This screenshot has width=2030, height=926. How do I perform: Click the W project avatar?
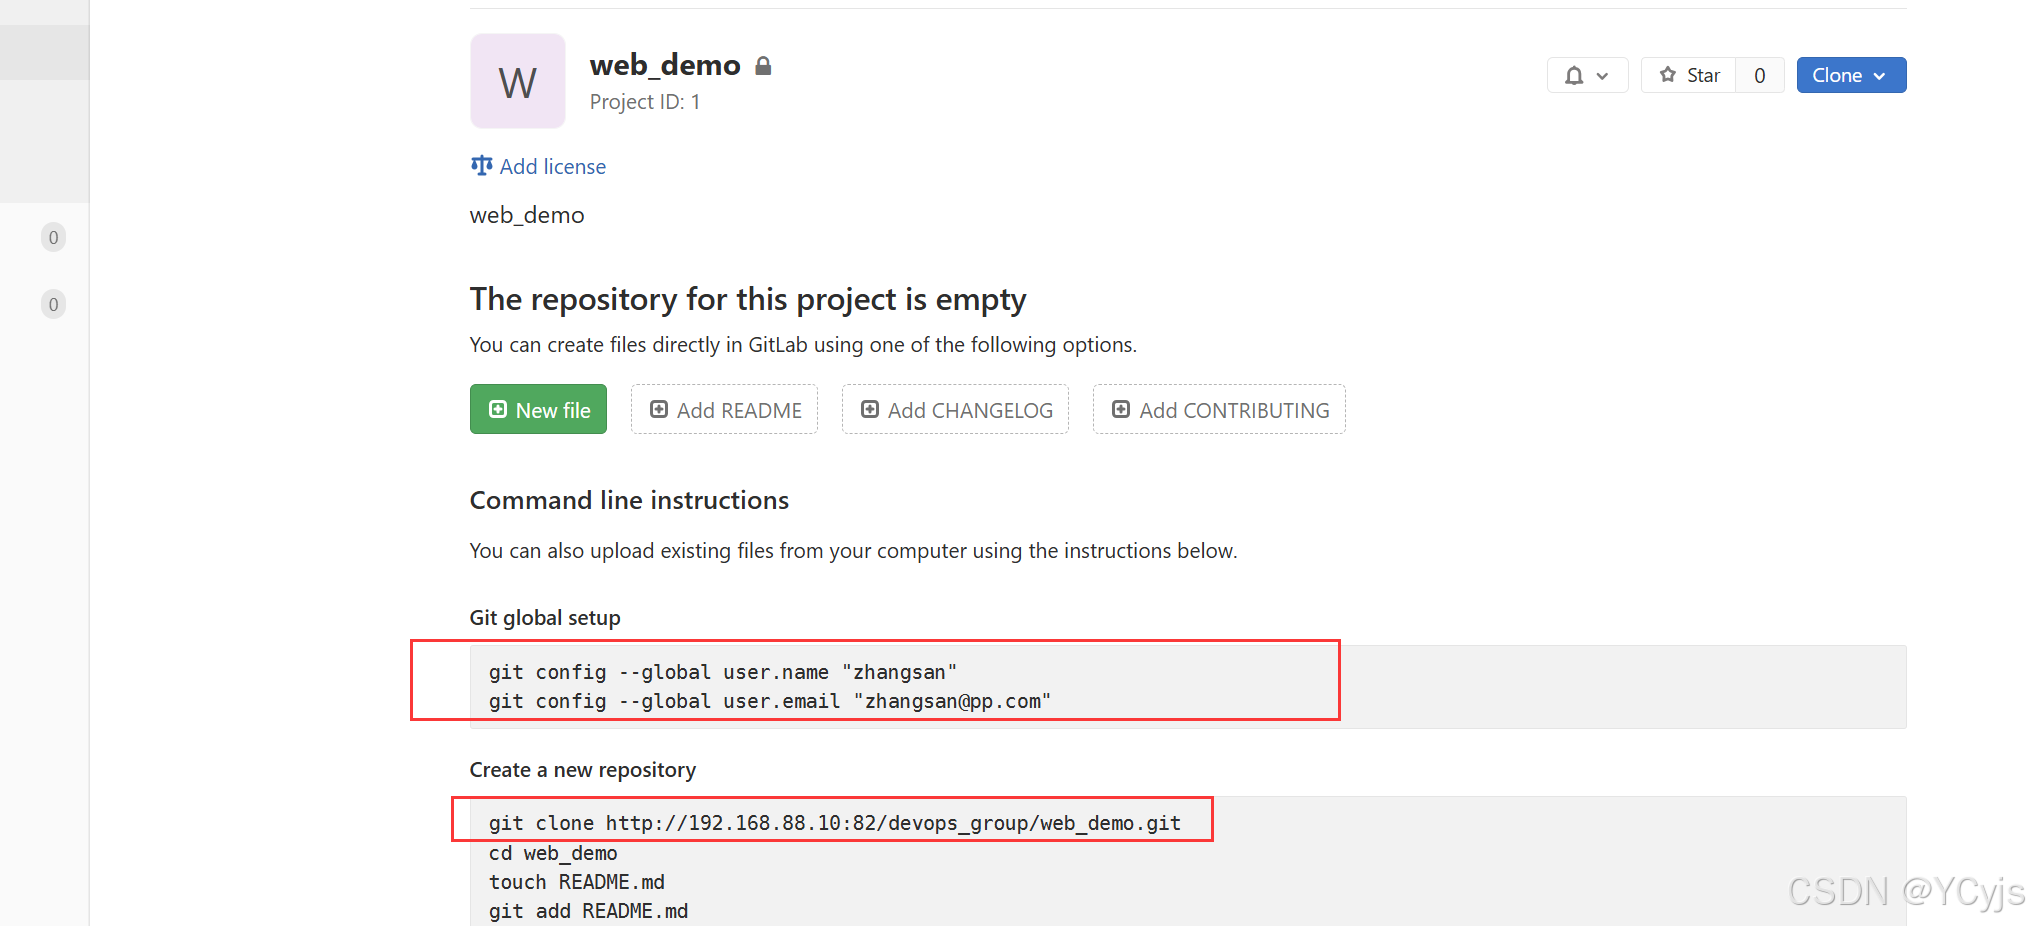coord(518,81)
